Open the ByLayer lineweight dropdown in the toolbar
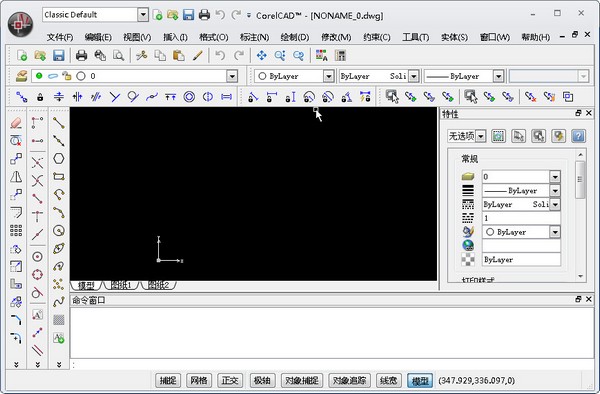 (x=498, y=76)
